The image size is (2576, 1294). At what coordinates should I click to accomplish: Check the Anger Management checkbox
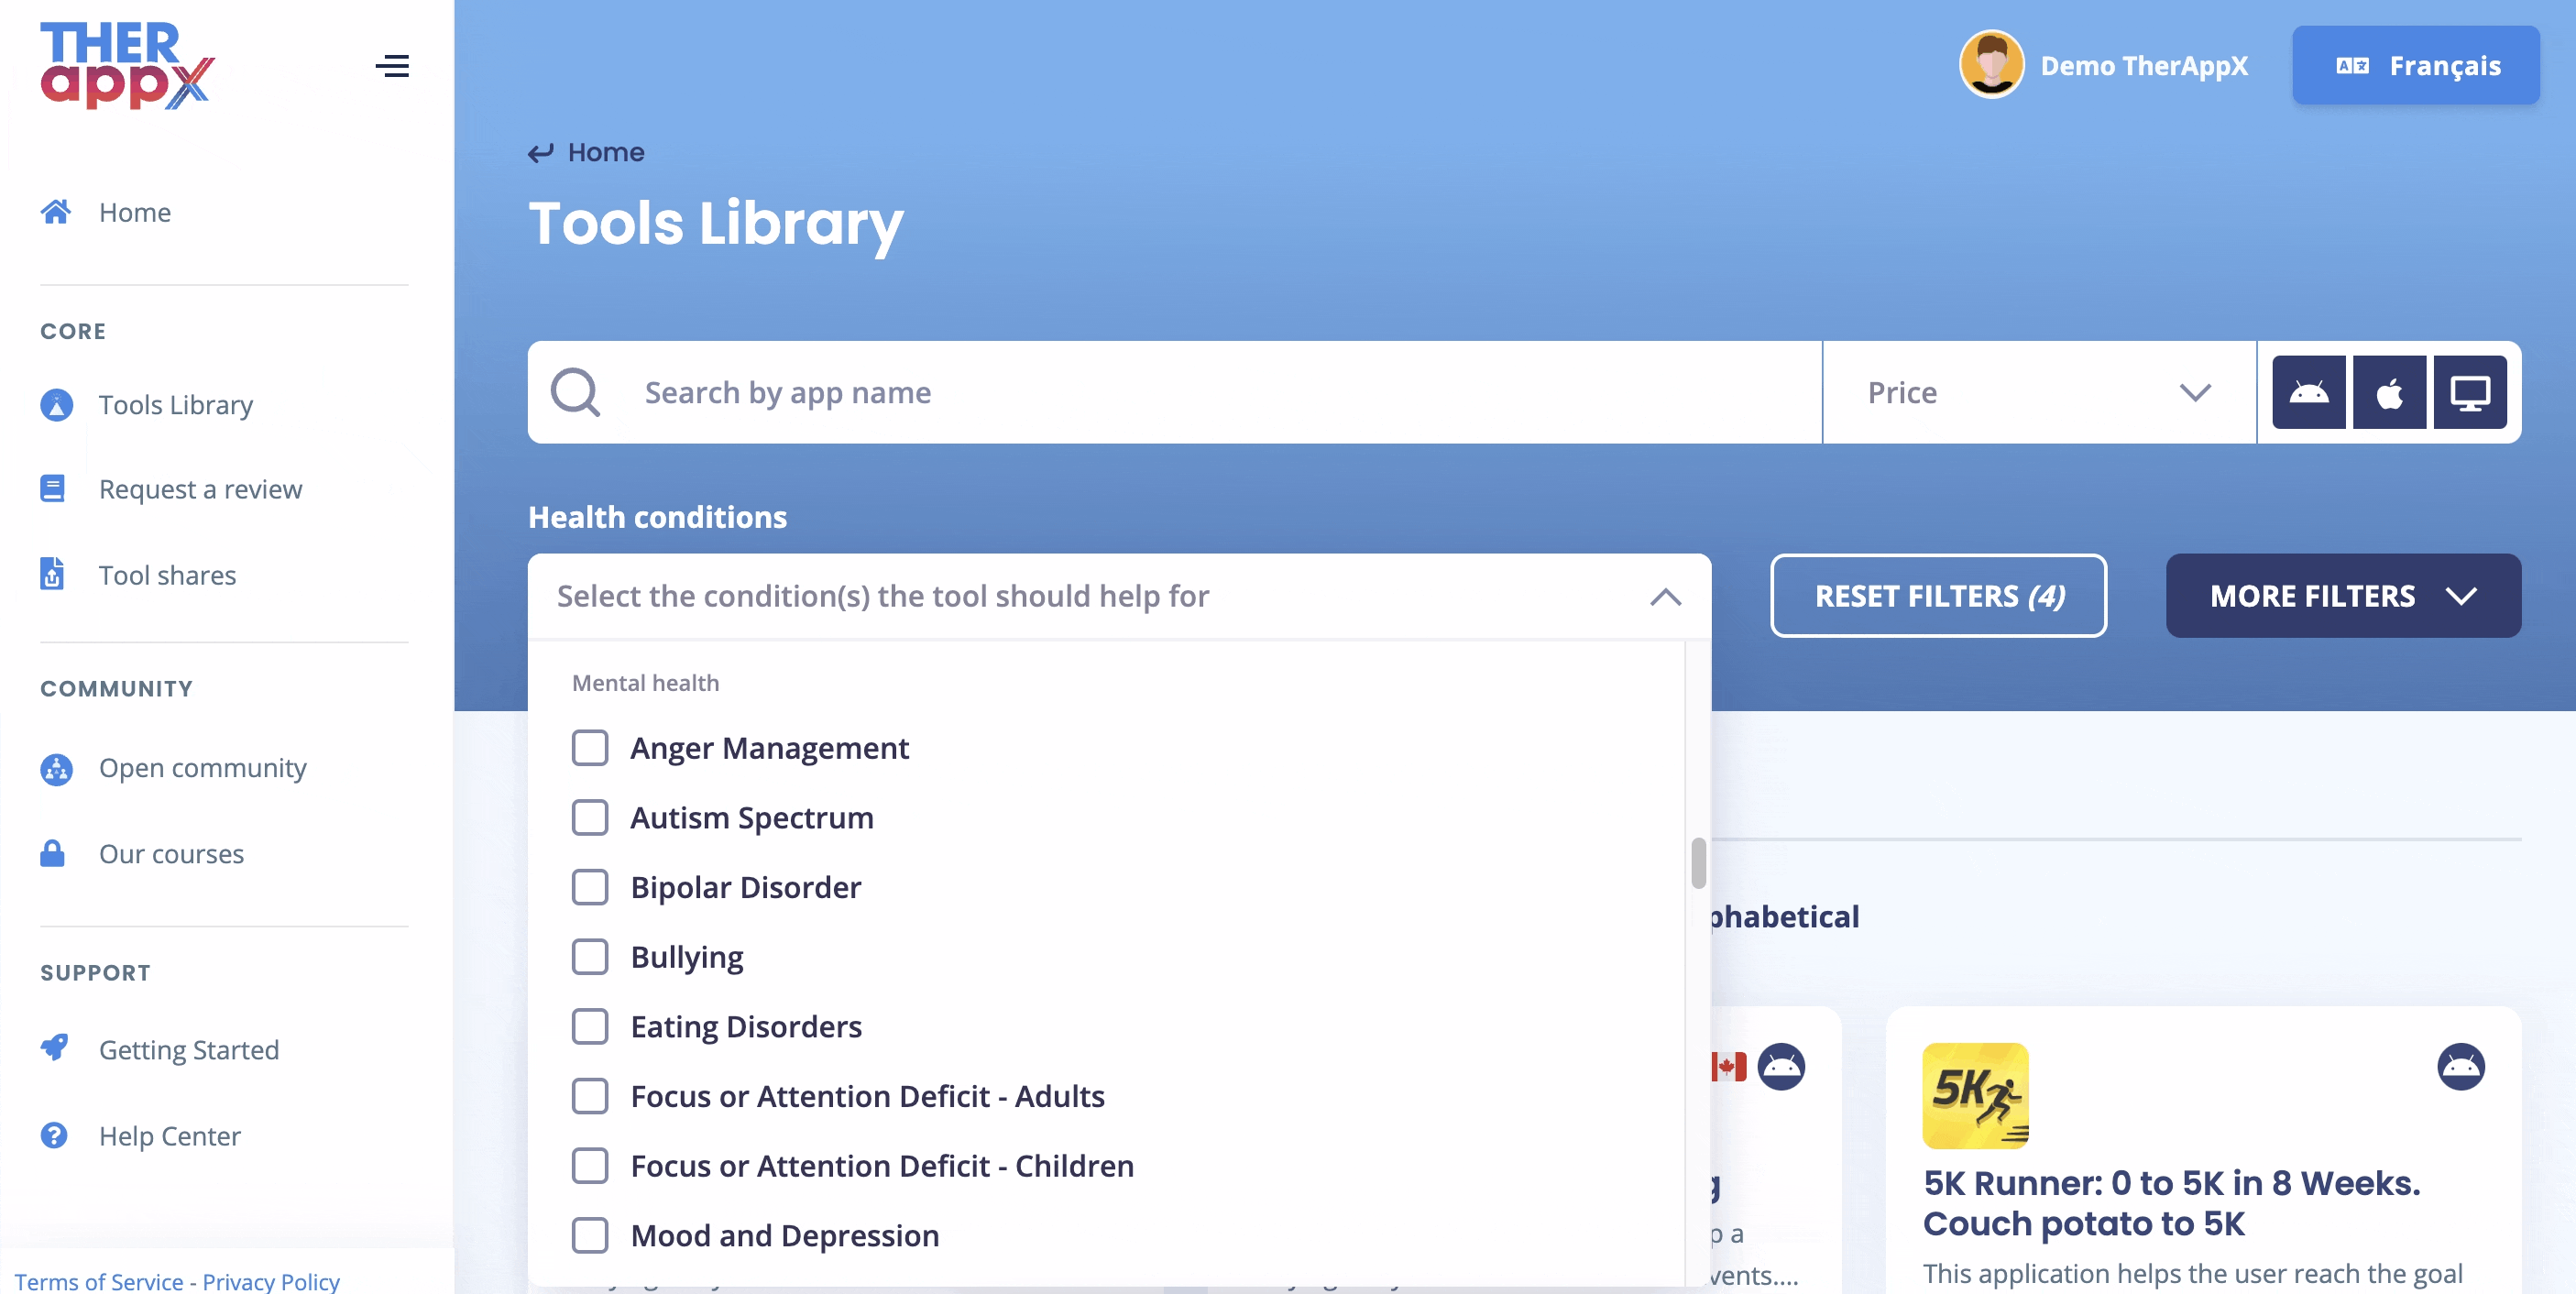(x=590, y=747)
